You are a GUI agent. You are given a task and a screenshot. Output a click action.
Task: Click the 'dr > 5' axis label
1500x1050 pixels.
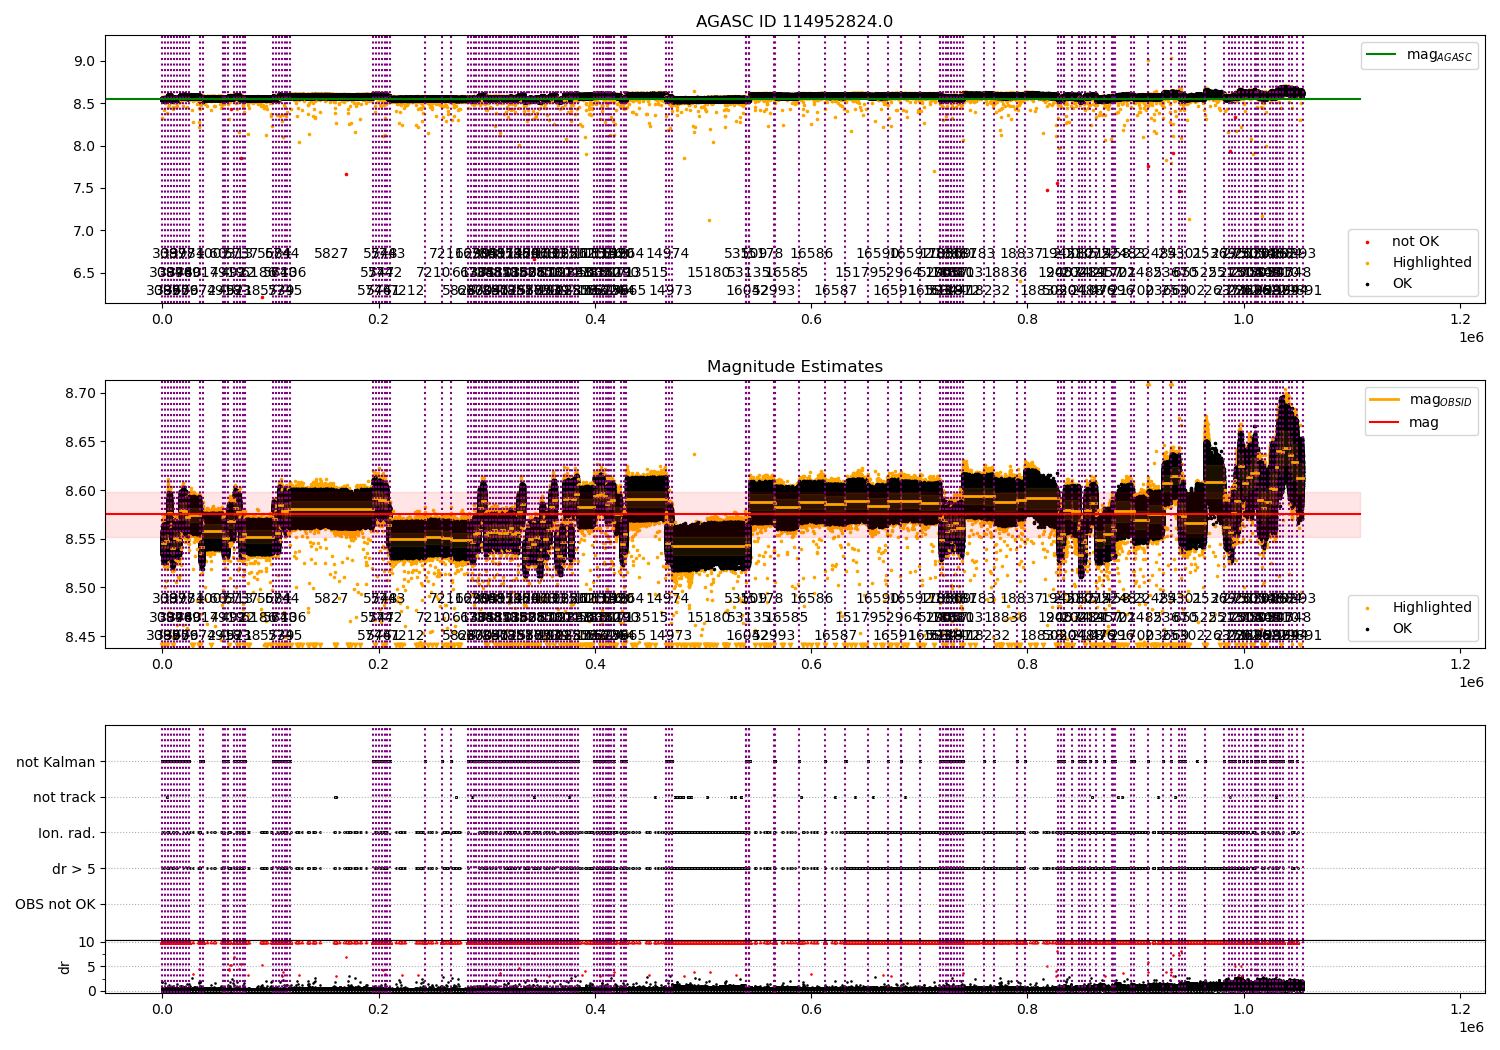(x=74, y=869)
